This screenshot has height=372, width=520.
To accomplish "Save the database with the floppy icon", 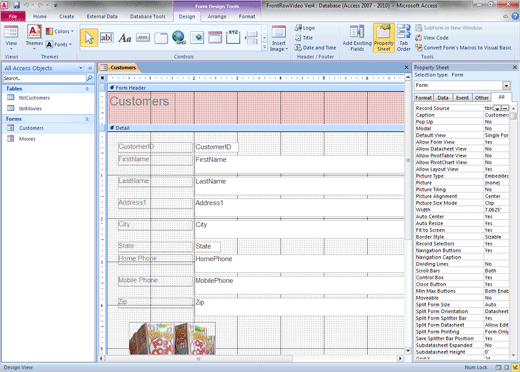I will 16,5.
